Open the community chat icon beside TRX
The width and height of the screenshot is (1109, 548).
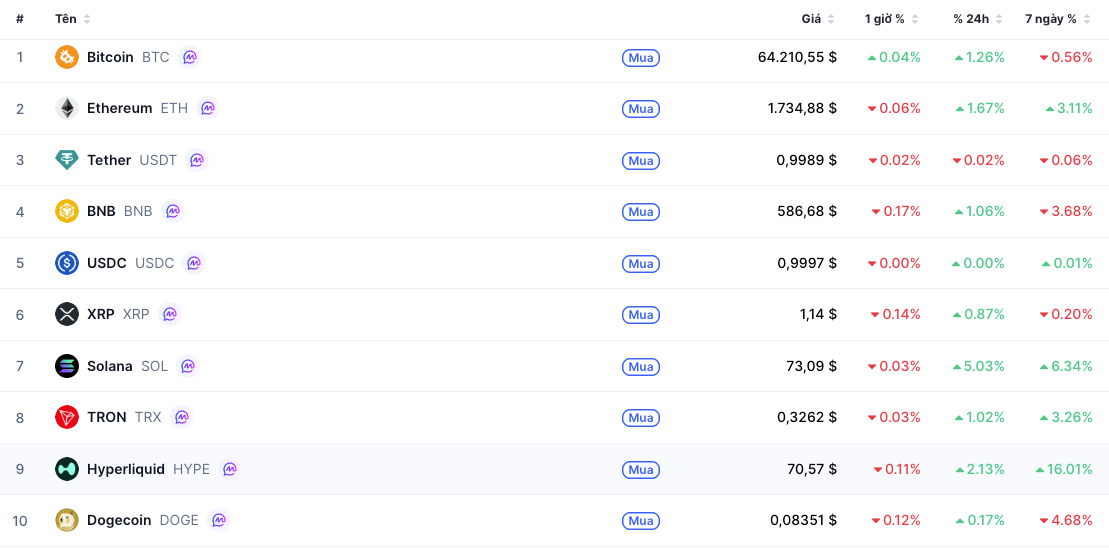tap(182, 417)
